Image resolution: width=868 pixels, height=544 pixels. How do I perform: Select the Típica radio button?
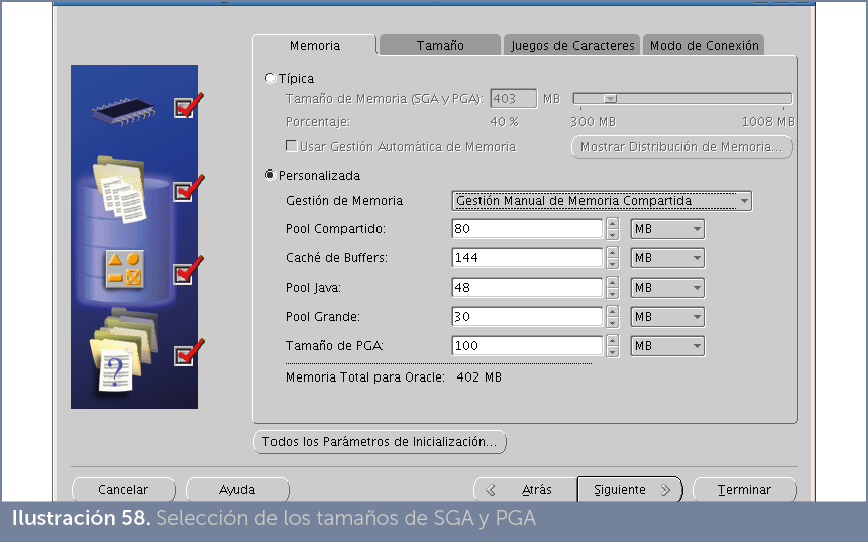pyautogui.click(x=271, y=78)
